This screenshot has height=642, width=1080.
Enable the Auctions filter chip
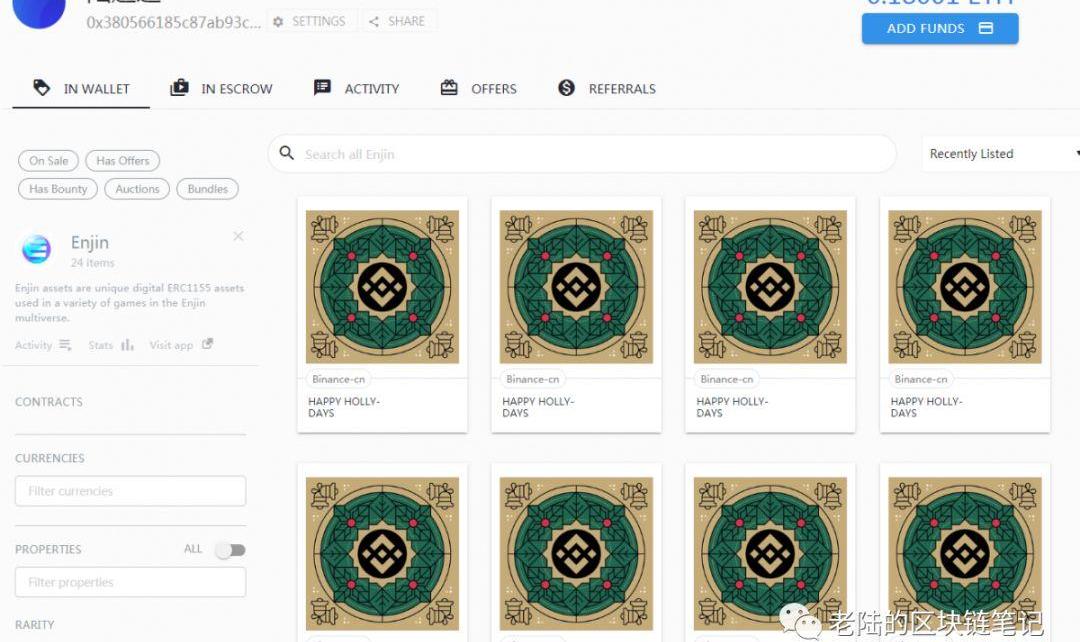(137, 189)
